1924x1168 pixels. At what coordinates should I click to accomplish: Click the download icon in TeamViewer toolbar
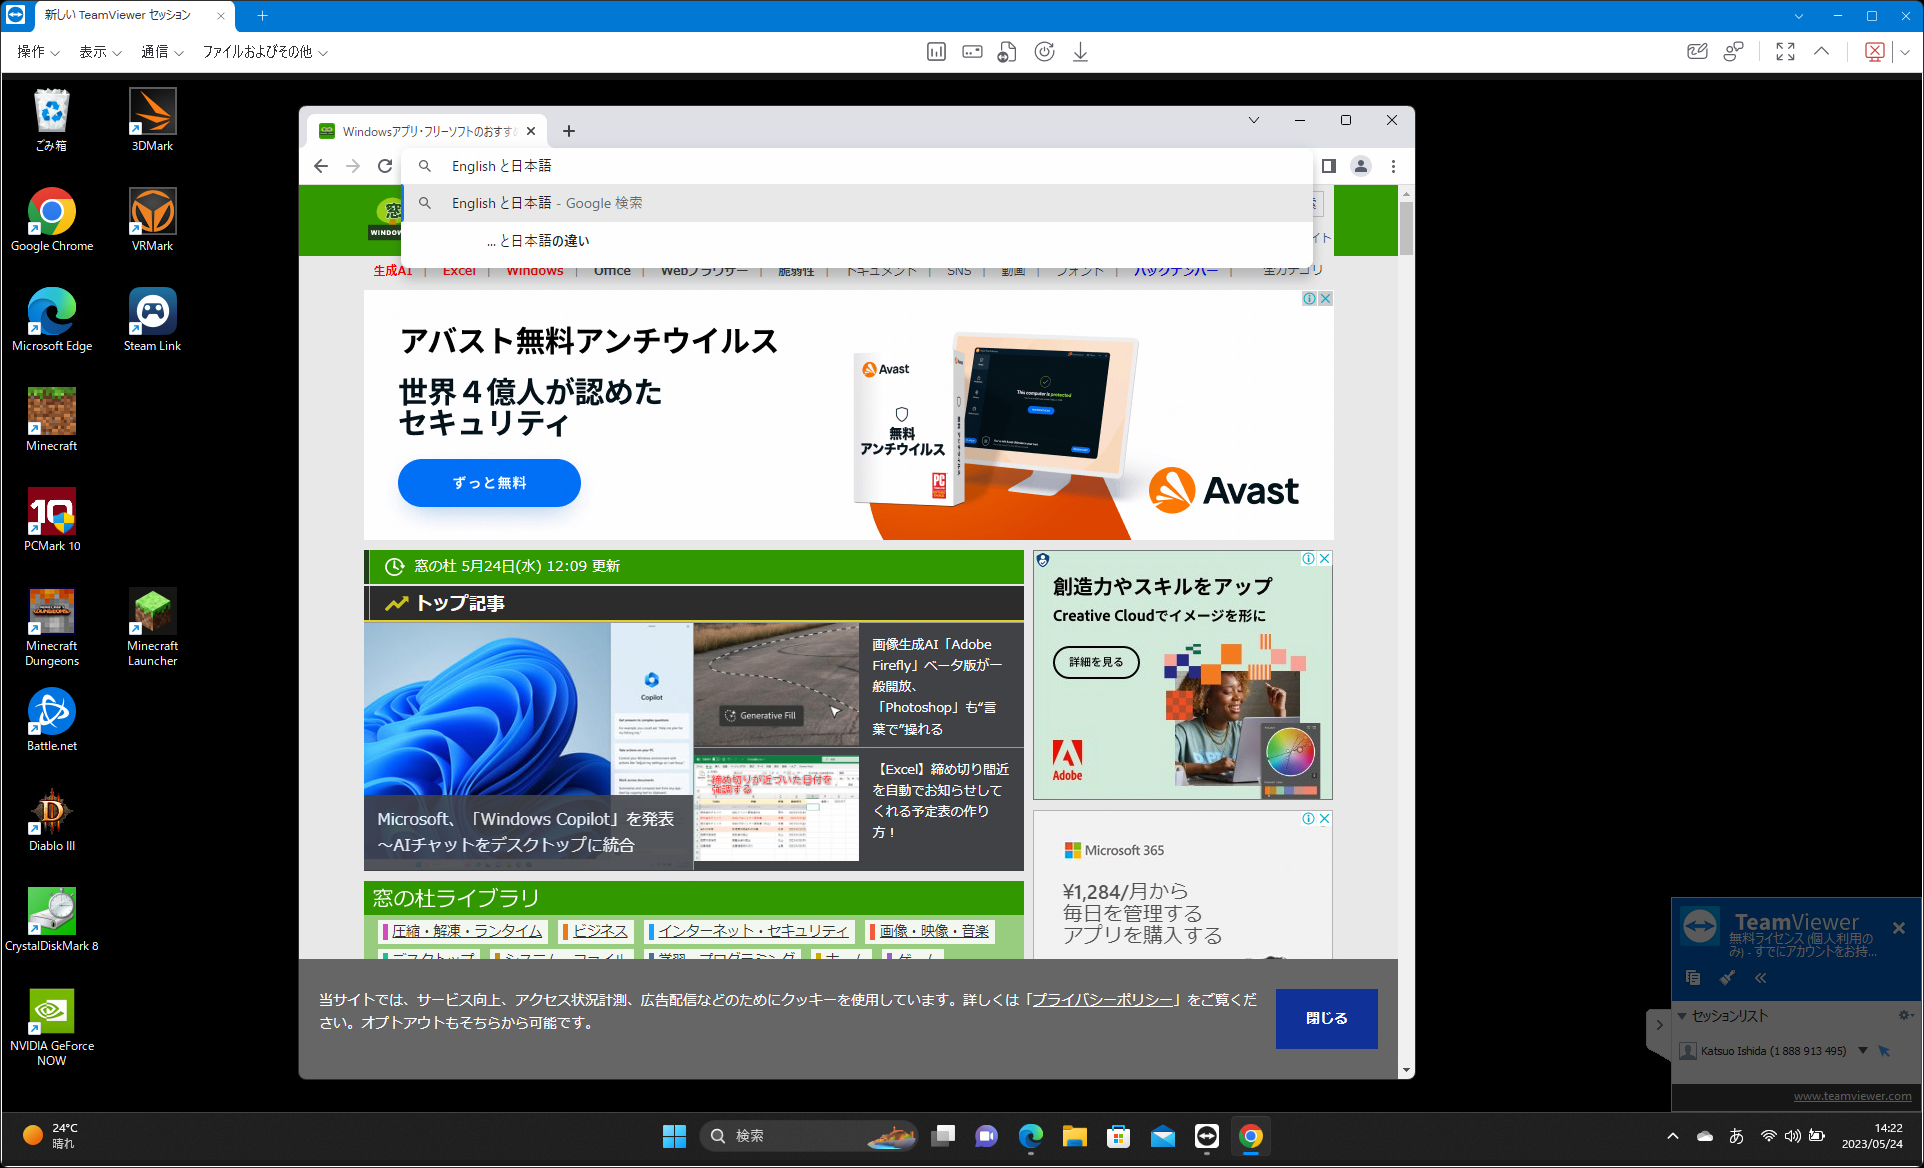[x=1080, y=51]
